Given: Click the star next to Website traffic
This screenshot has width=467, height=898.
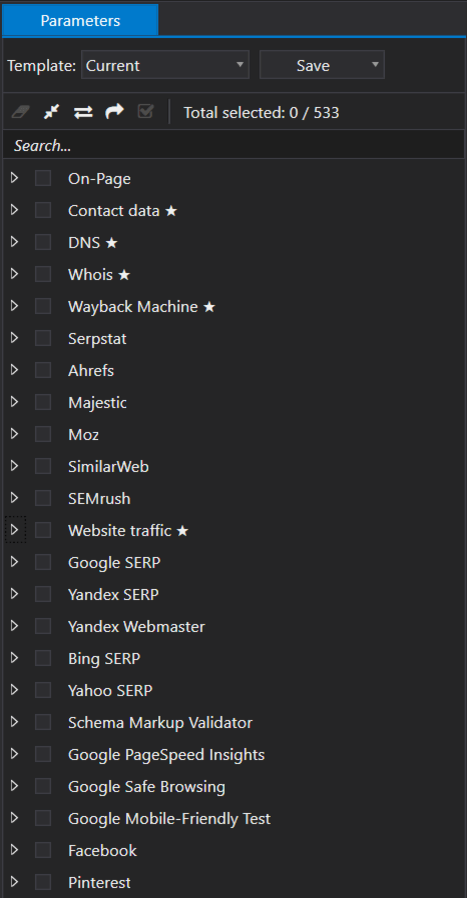Looking at the screenshot, I should (182, 531).
